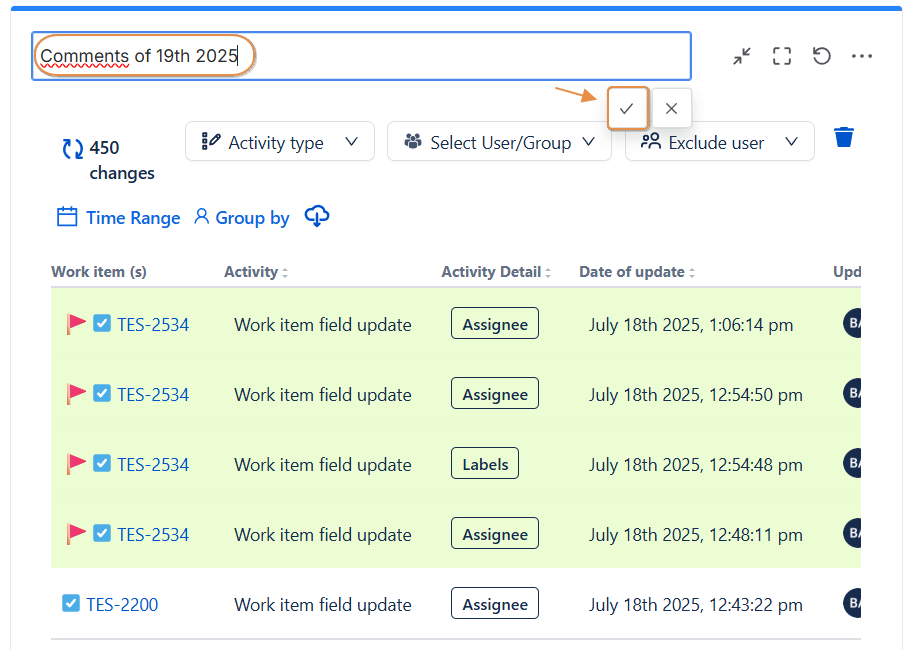Click the blue trash delete icon

pyautogui.click(x=844, y=137)
